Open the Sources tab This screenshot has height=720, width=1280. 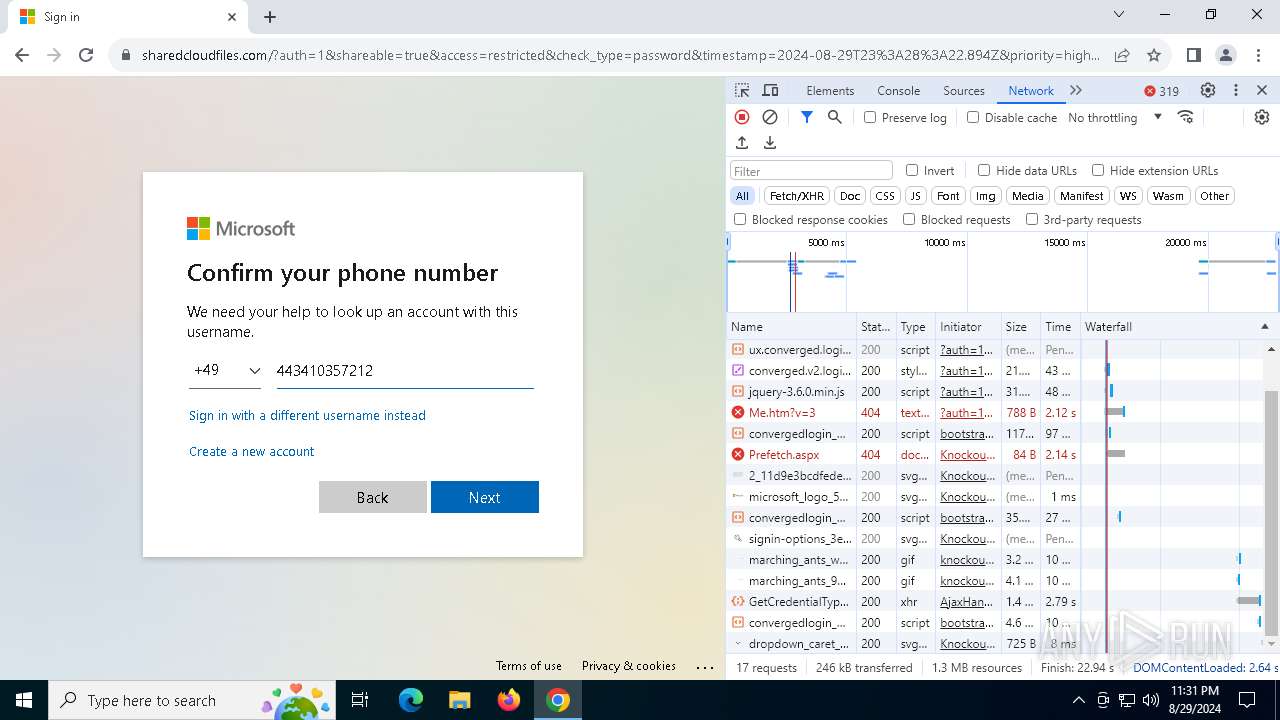pyautogui.click(x=964, y=90)
